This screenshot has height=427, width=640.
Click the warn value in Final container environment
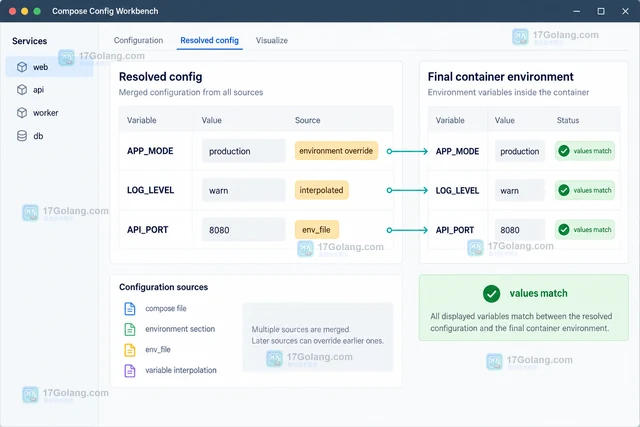(520, 190)
